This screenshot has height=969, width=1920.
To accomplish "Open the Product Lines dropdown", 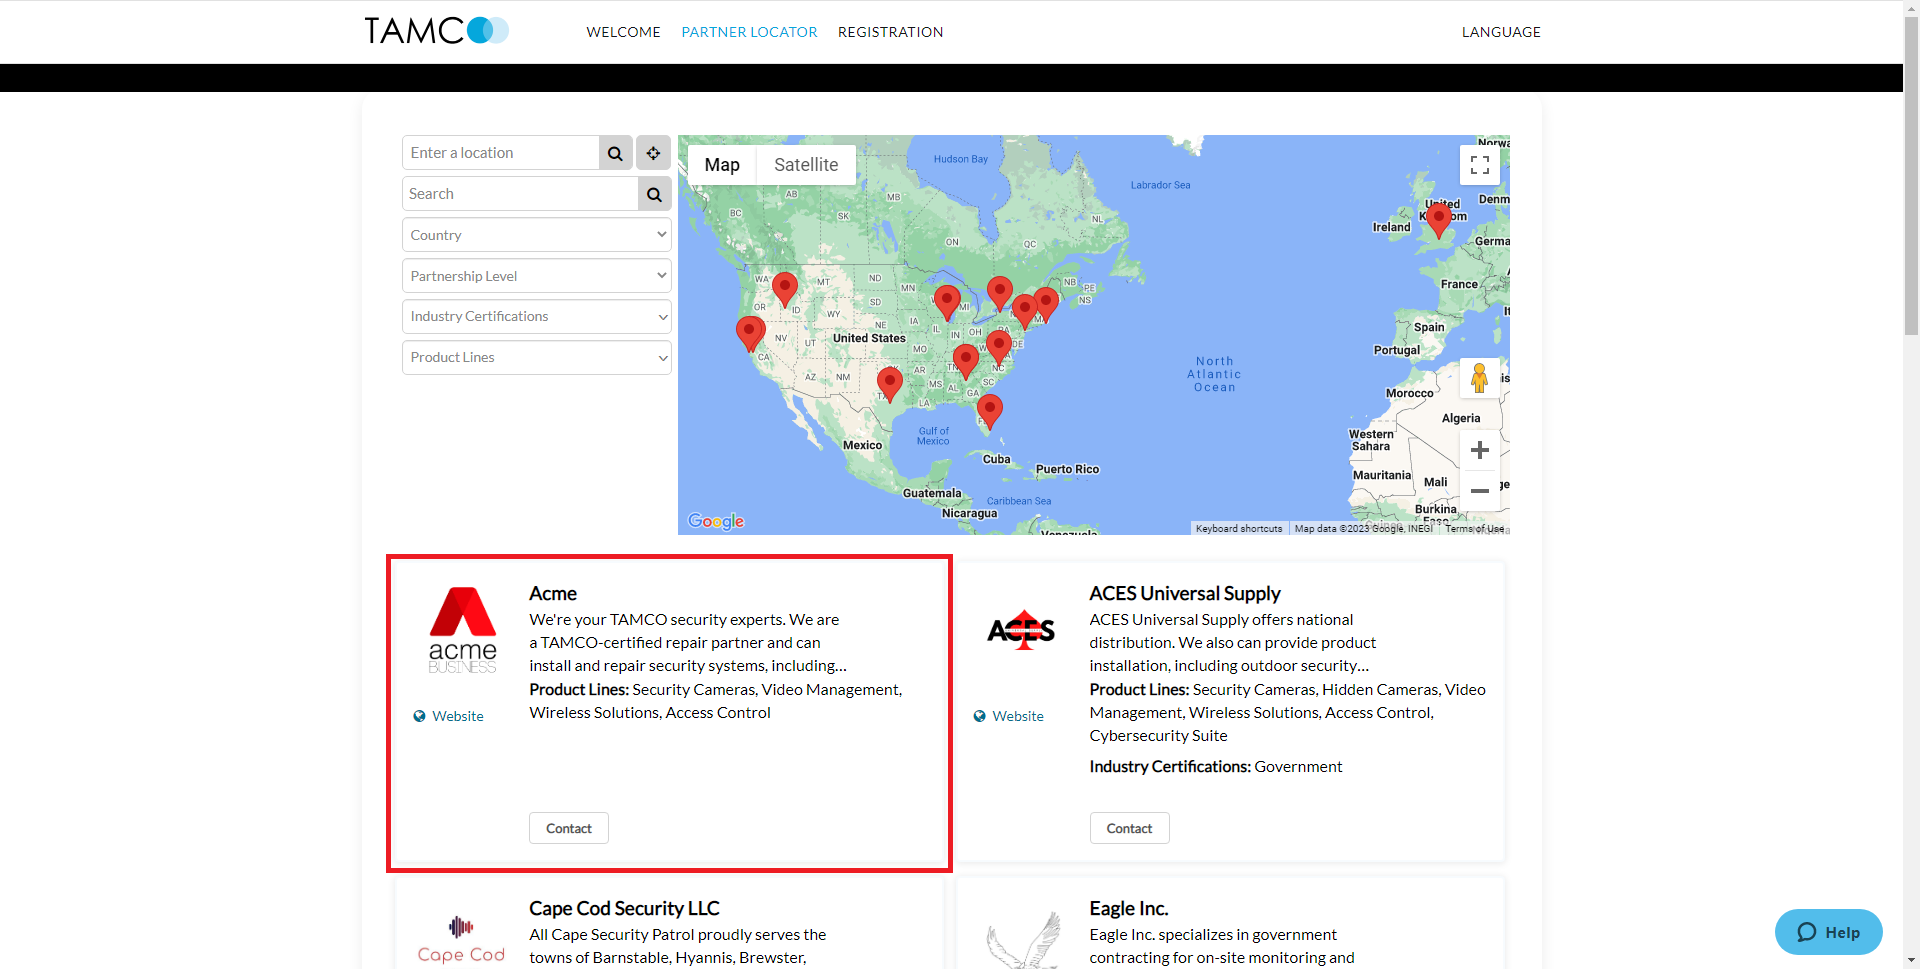I will 536,357.
